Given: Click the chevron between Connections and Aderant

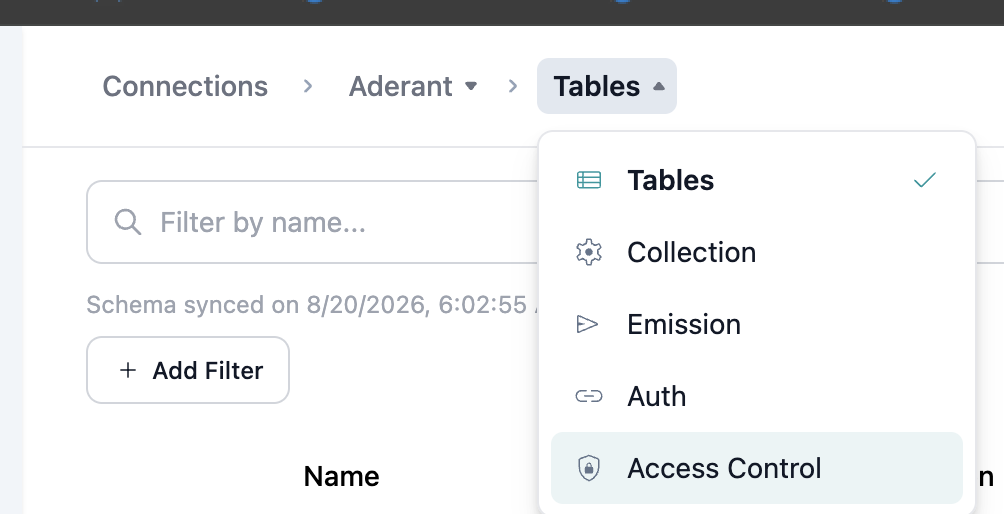Looking at the screenshot, I should pyautogui.click(x=308, y=86).
